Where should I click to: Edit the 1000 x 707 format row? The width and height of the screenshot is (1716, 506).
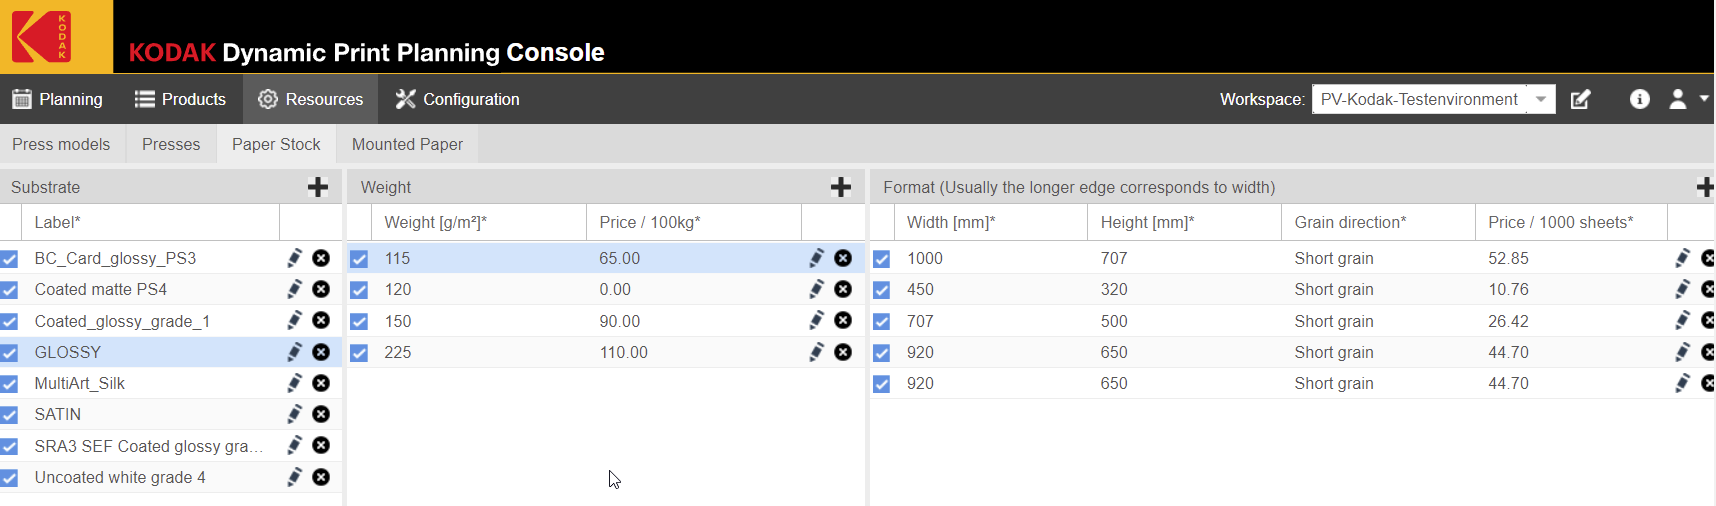tap(1683, 258)
